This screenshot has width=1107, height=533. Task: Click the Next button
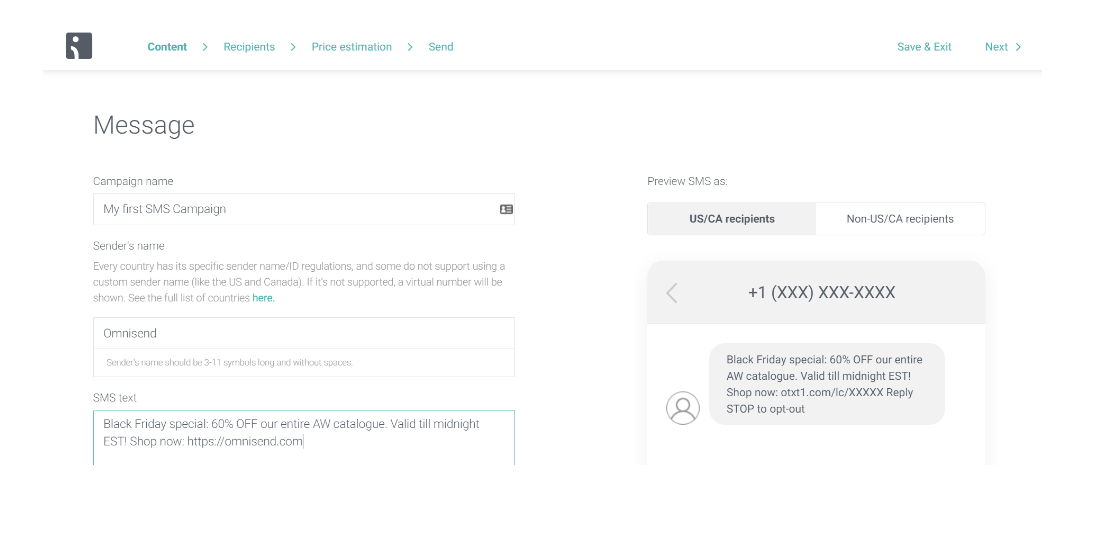tap(1003, 47)
